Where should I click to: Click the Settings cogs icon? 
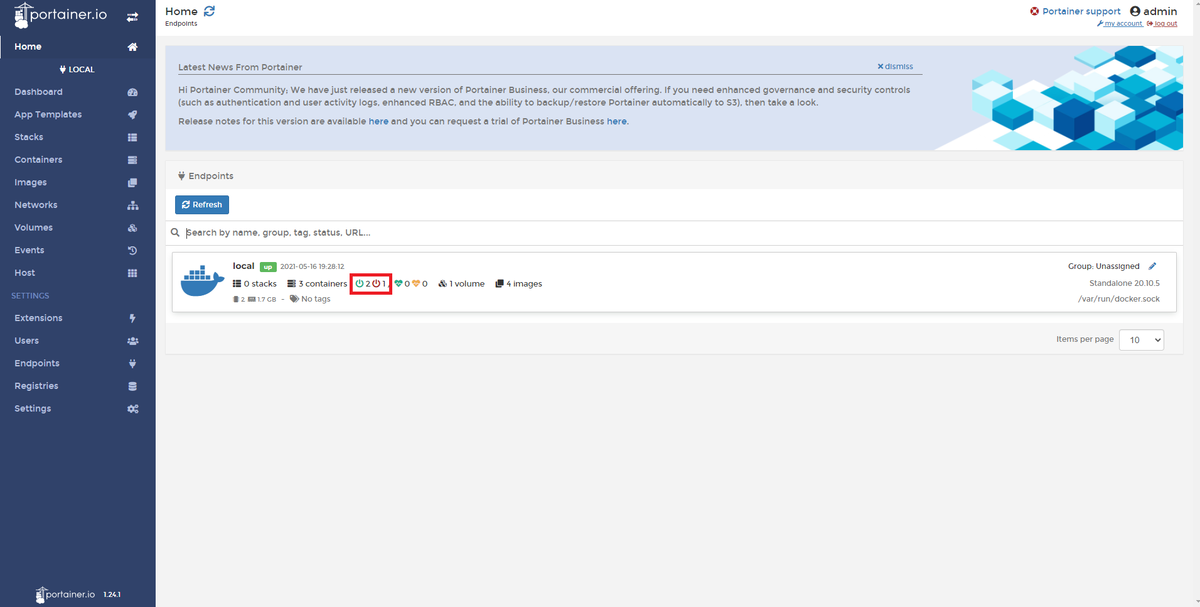click(x=132, y=409)
